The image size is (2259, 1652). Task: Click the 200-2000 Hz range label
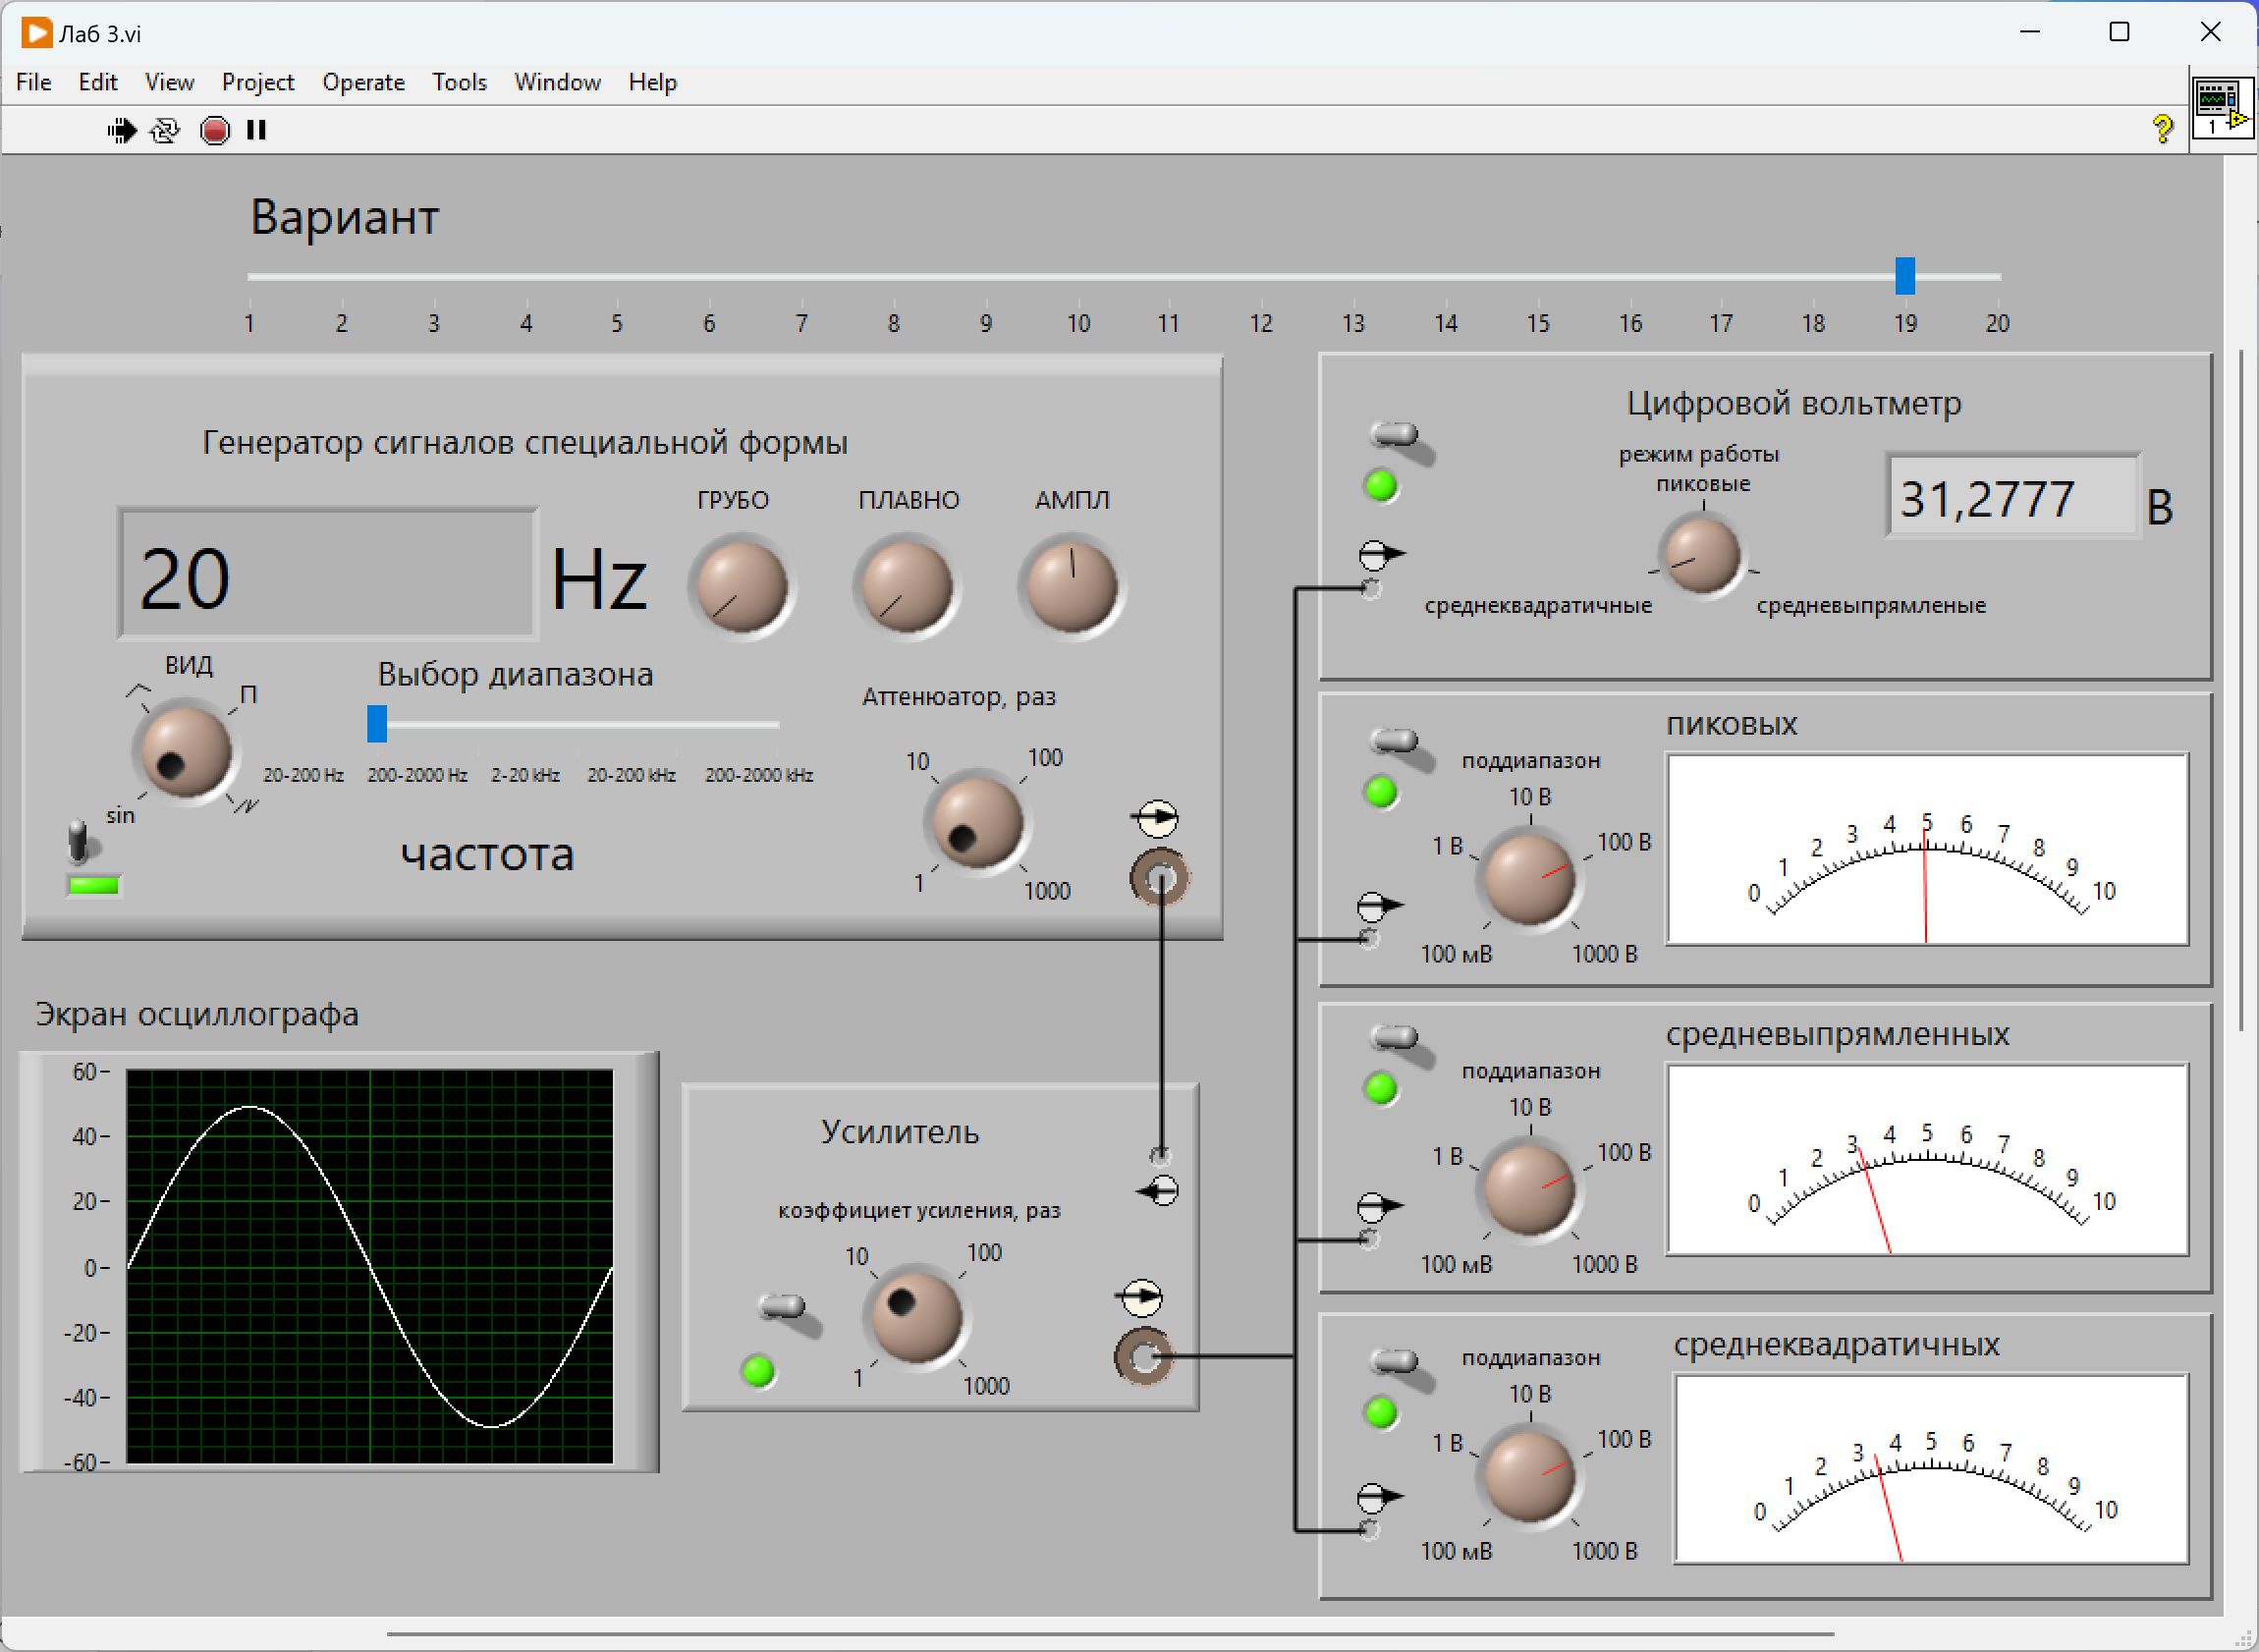click(417, 775)
